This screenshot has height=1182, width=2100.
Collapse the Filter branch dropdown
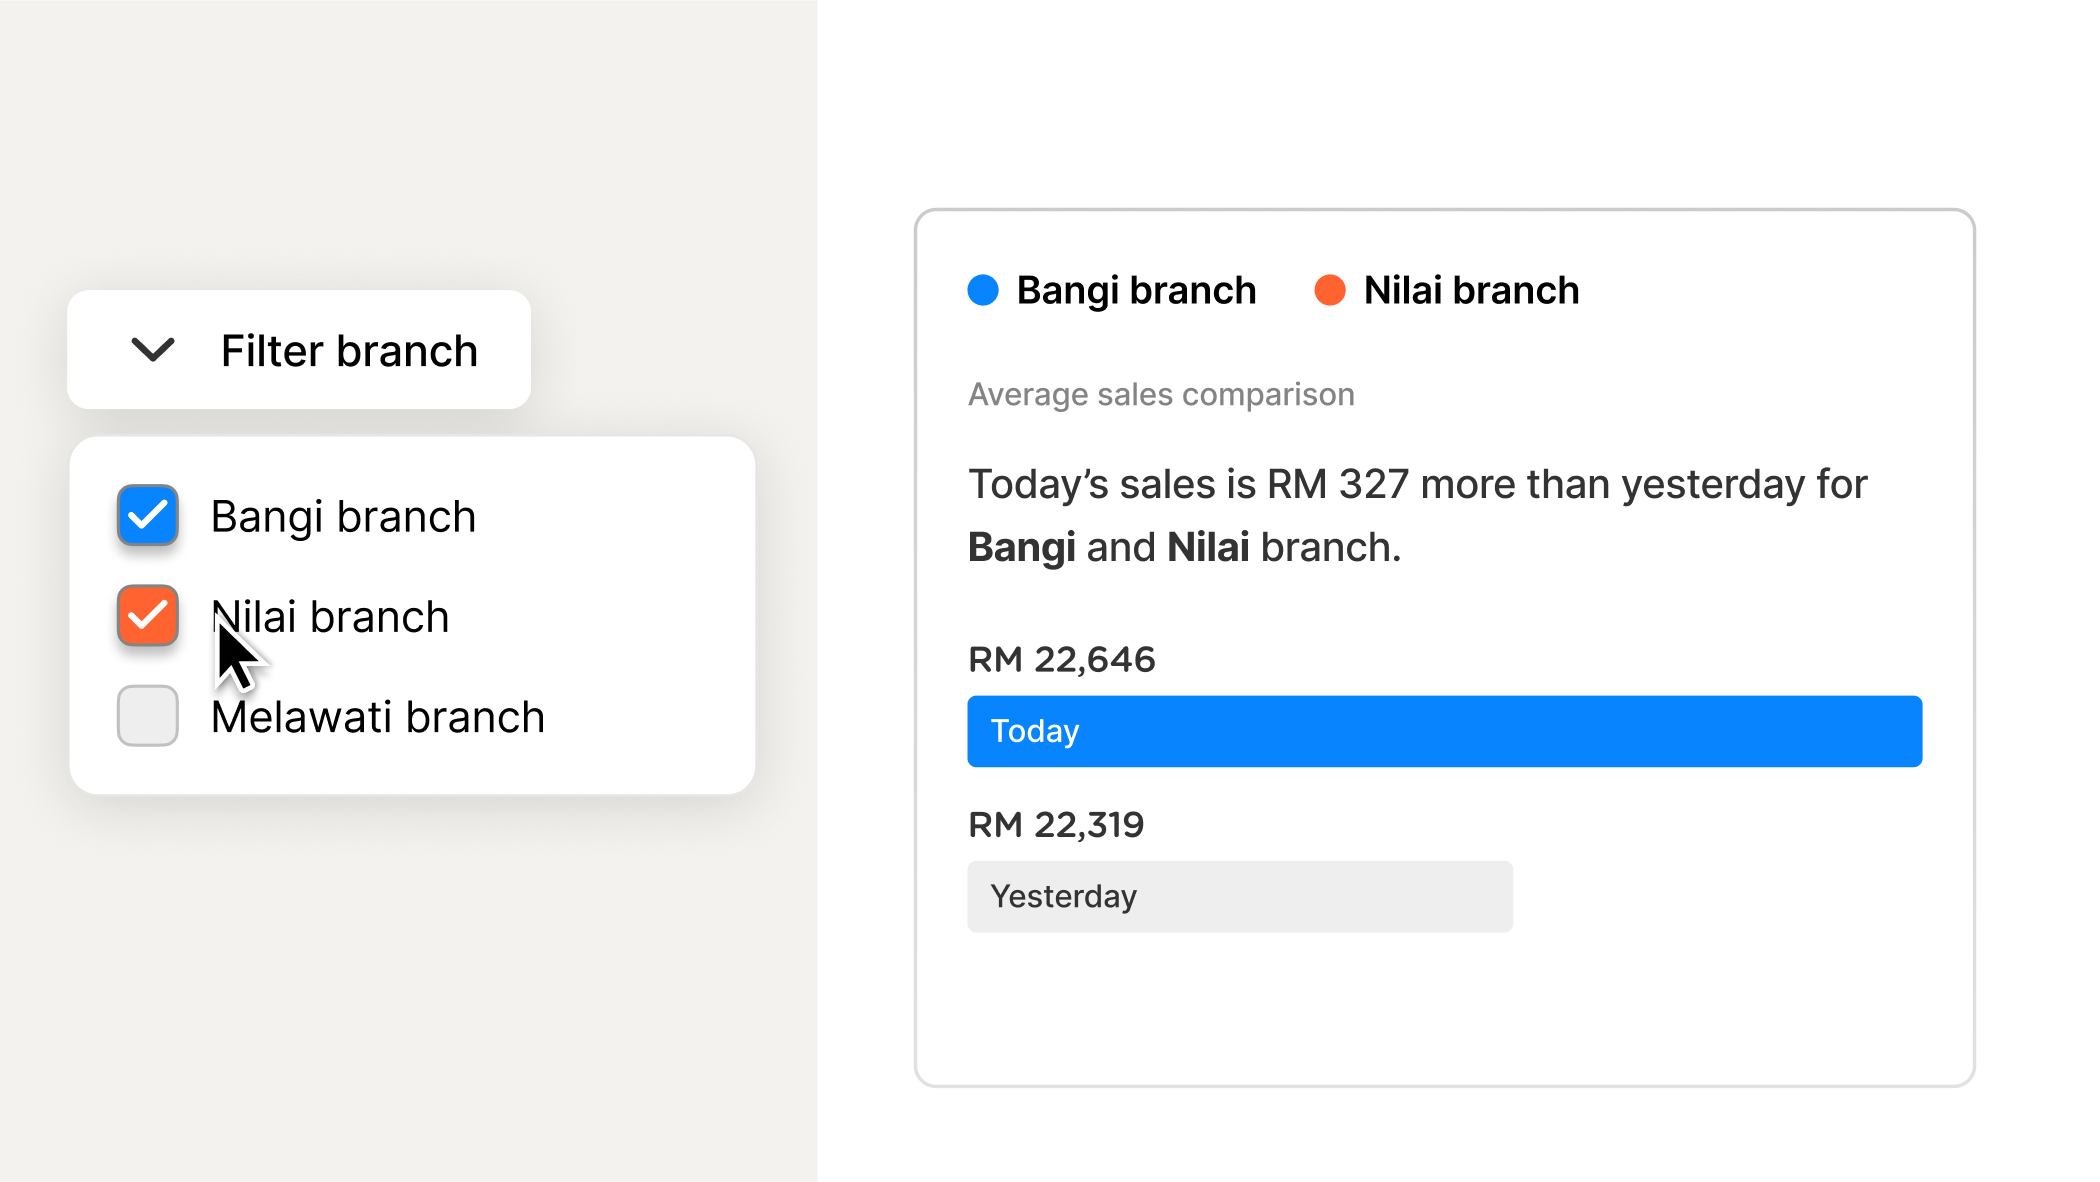[299, 349]
